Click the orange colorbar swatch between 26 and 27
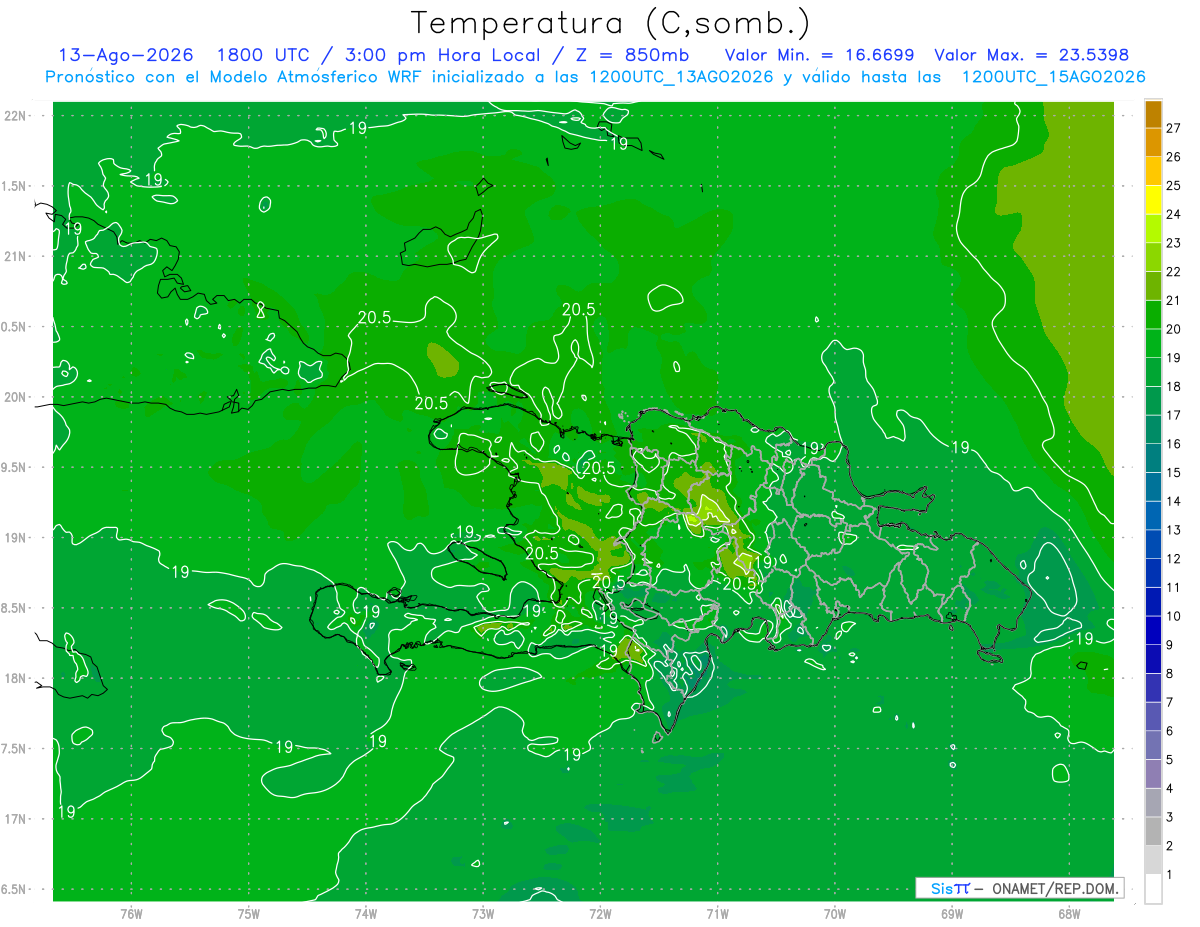Image resolution: width=1200 pixels, height=927 pixels. point(1153,143)
